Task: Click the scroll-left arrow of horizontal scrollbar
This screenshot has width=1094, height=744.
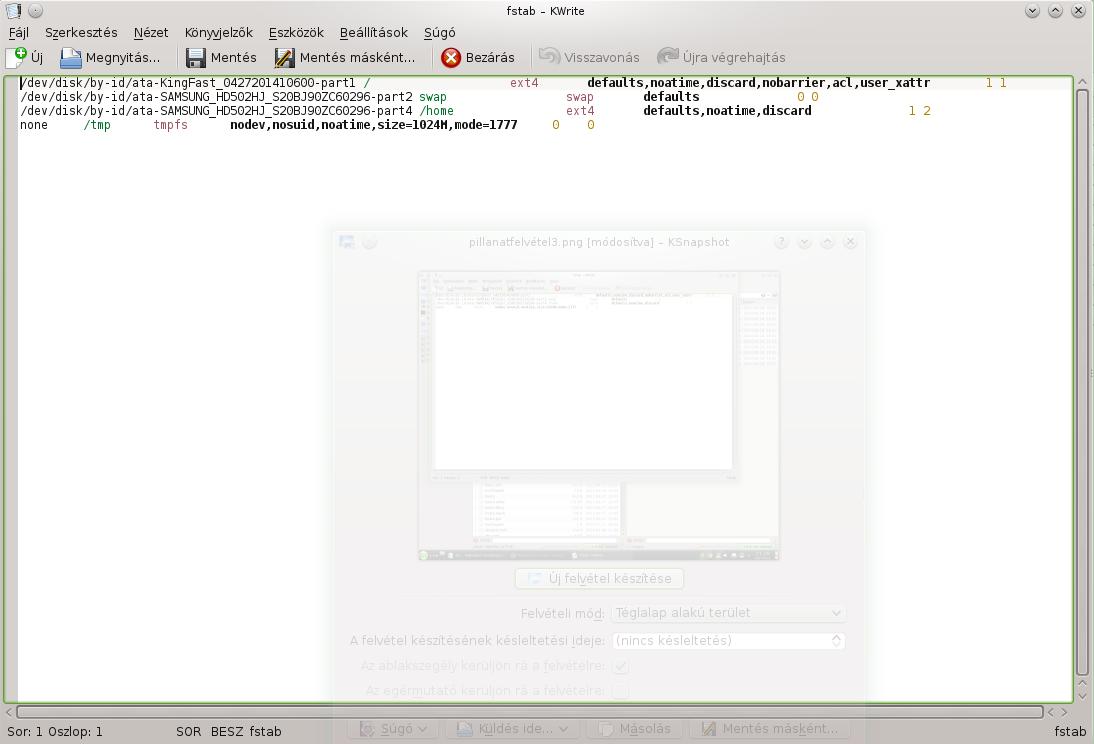Action: [x=9, y=712]
